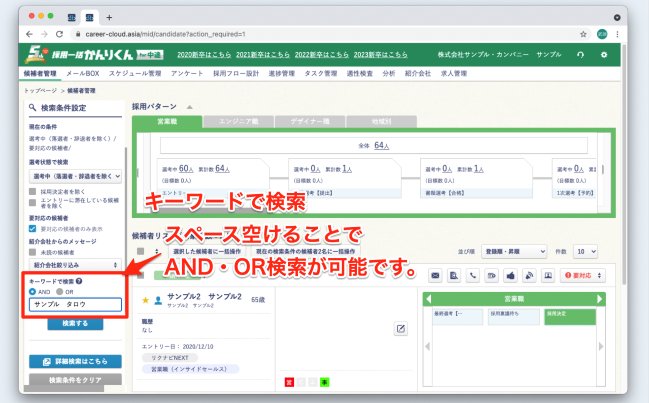
Task: Collapse 採用パターン with triangle arrow
Action: coord(189,107)
